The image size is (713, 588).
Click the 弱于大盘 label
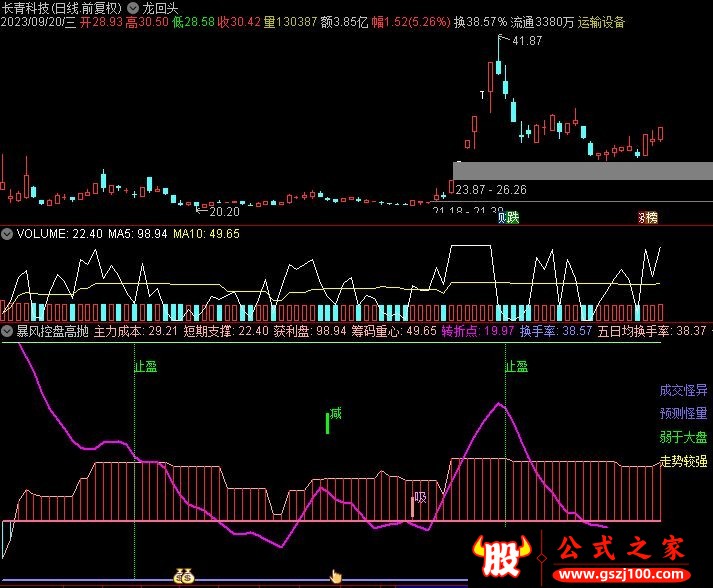tap(683, 437)
